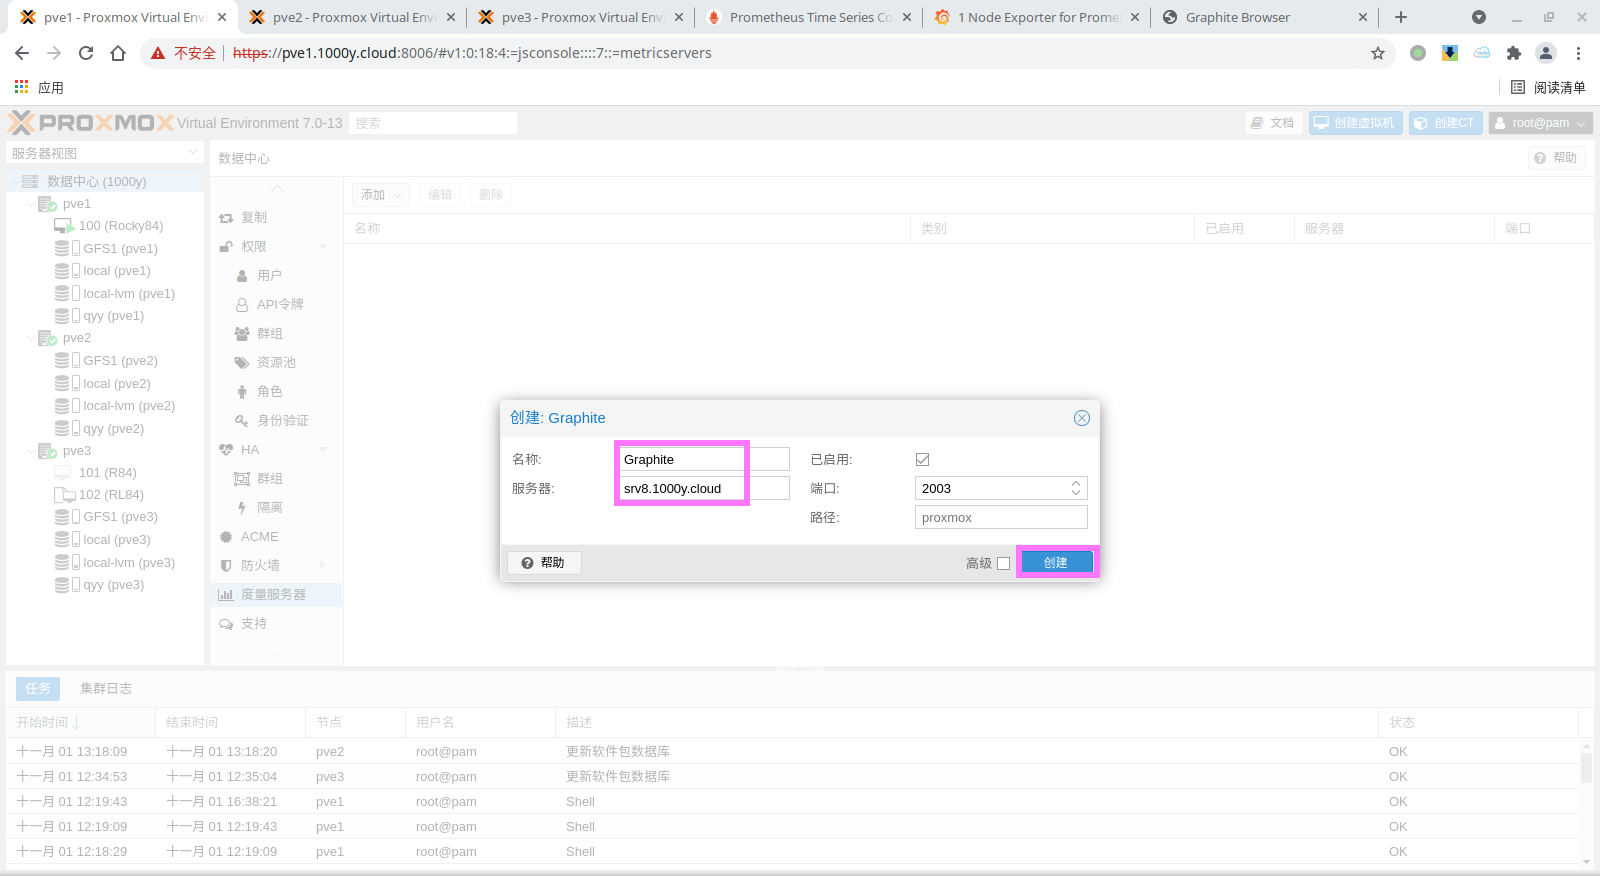The width and height of the screenshot is (1600, 876).
Task: Click the 路径 proxmox input field
Action: (1000, 517)
